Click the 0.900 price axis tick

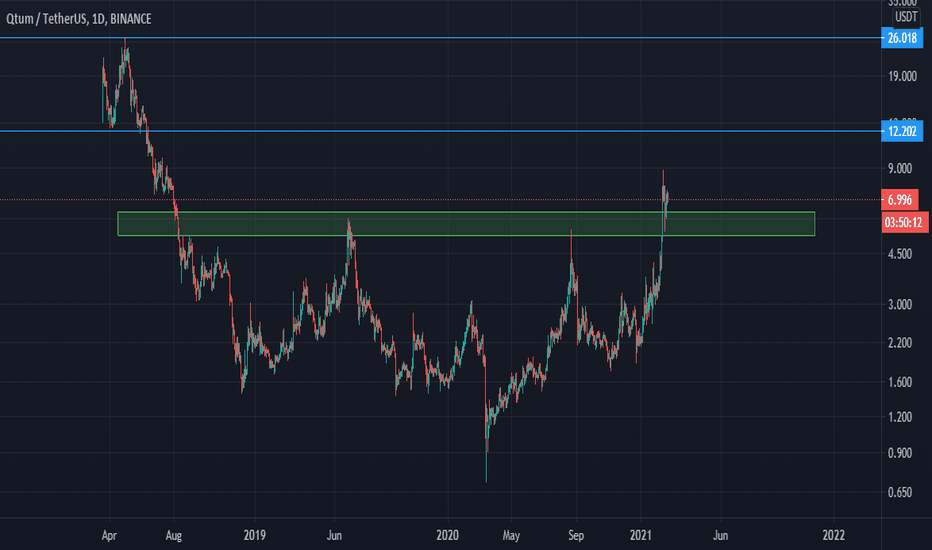900,453
